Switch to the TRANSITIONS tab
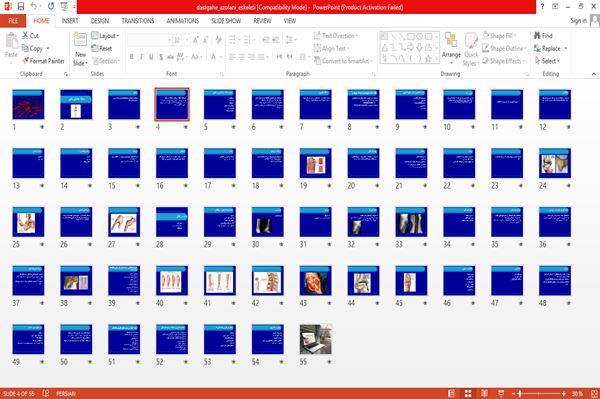This screenshot has height=399, width=600. [138, 21]
